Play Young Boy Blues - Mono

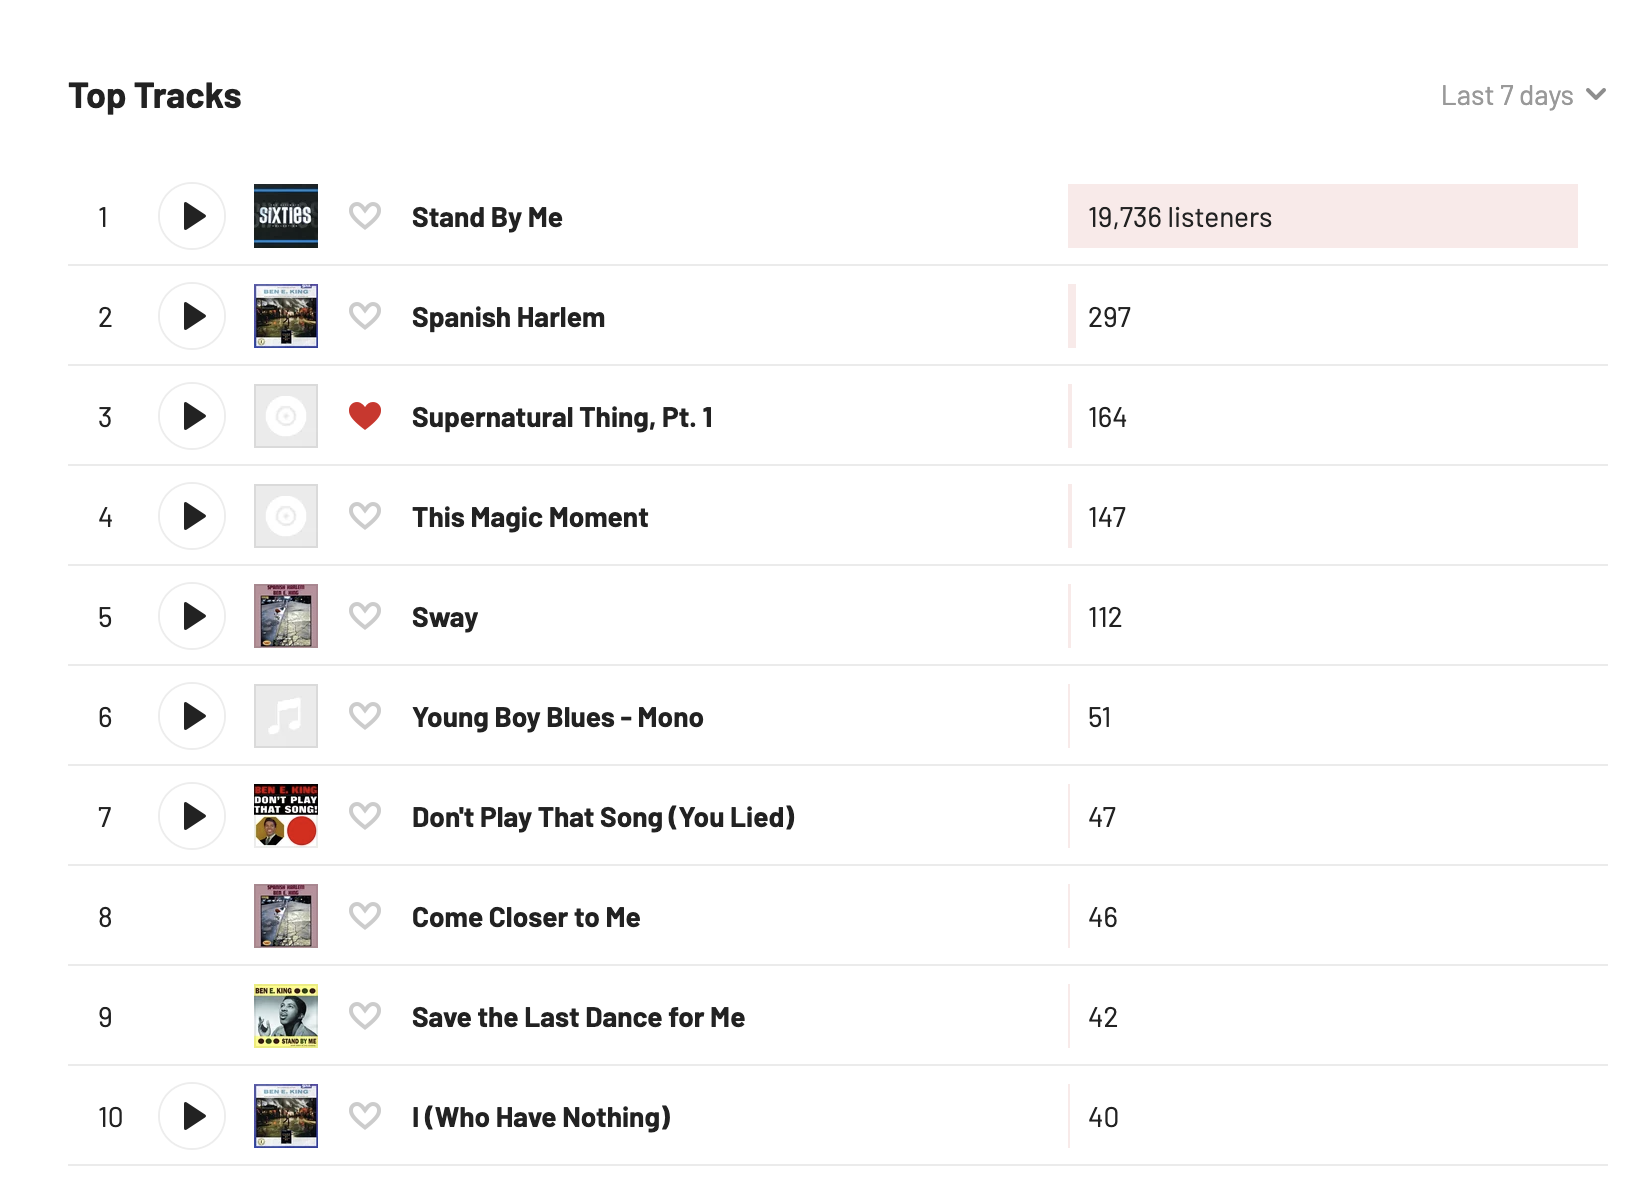pyautogui.click(x=192, y=716)
